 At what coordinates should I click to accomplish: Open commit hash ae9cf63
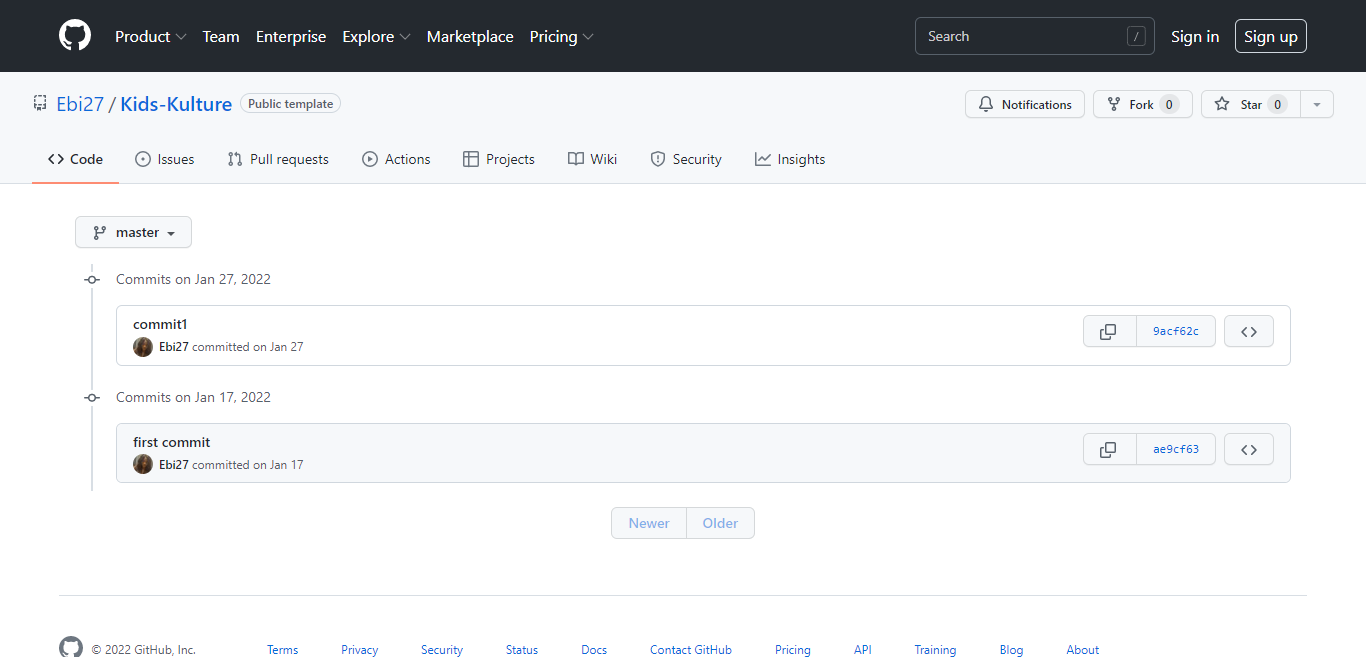pos(1176,449)
